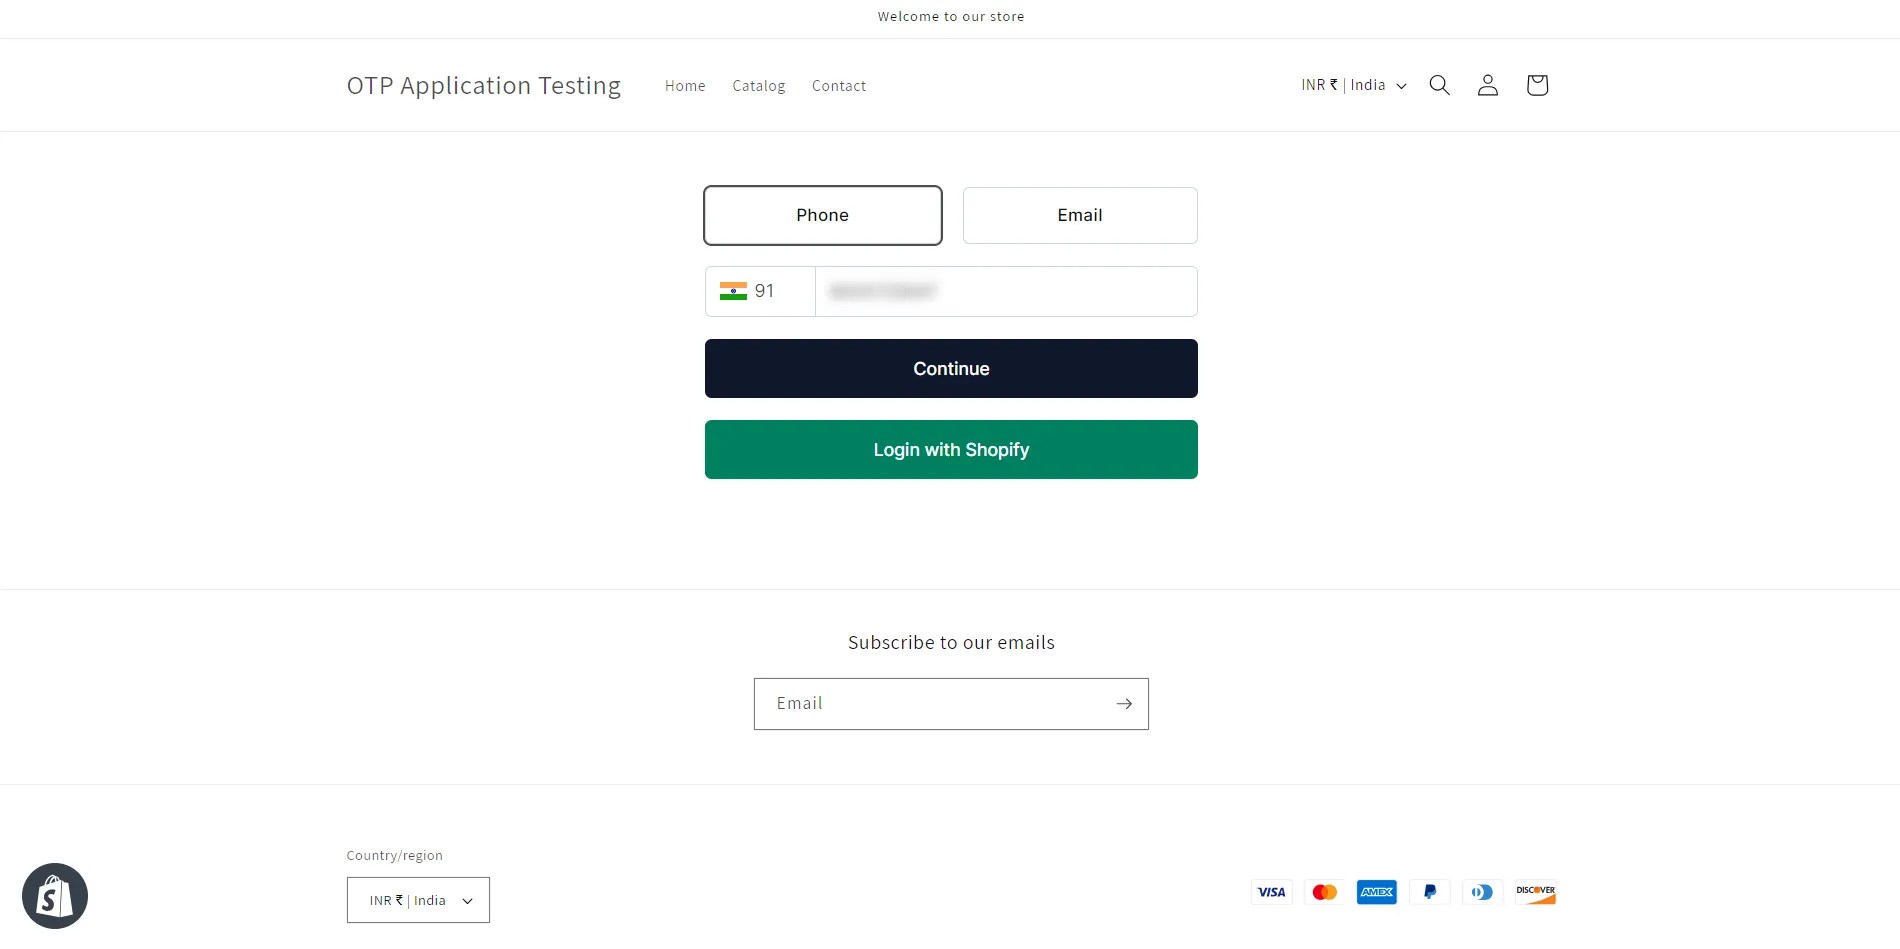Viewport: 1900px width, 949px height.
Task: Select the Phone login tab
Action: 822,215
